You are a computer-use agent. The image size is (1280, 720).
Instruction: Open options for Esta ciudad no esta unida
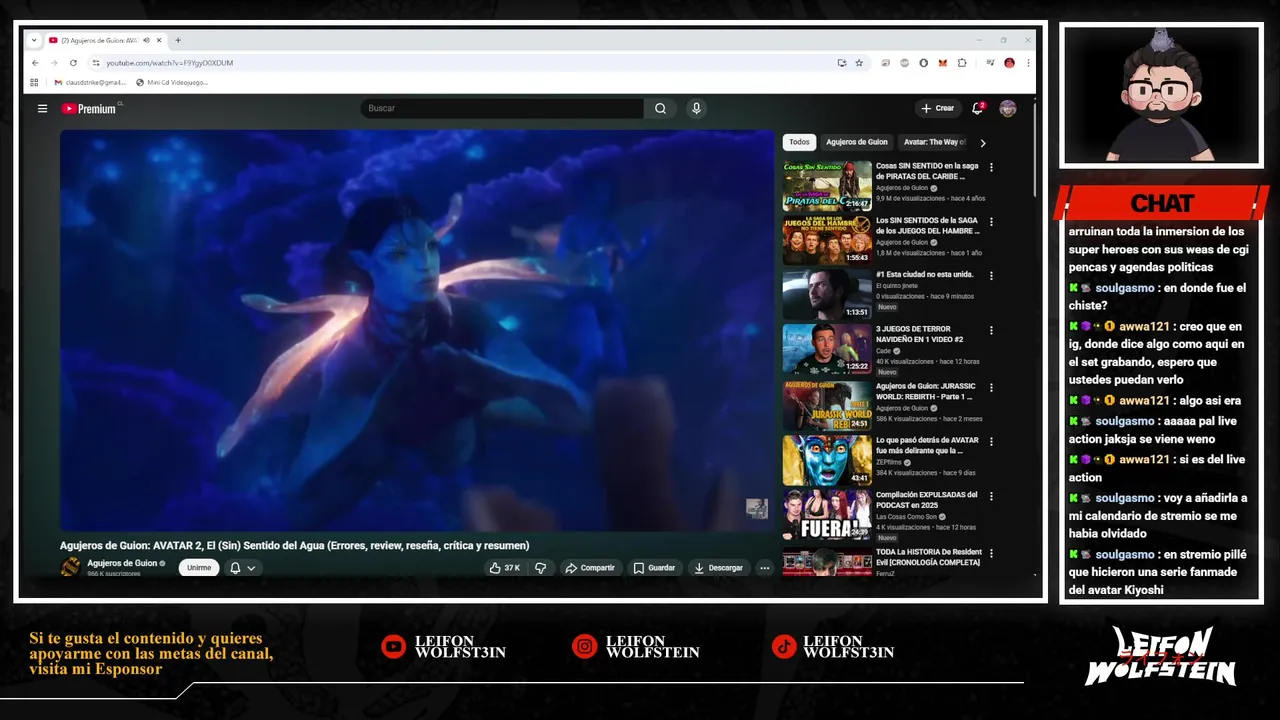pos(991,275)
